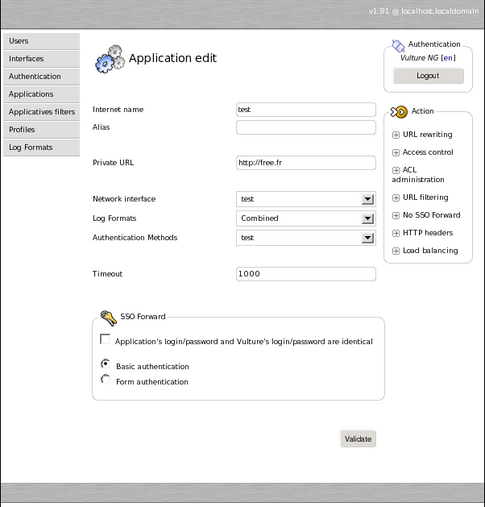Click the Authentication plug icon
Screen dimensions: 485x507
click(398, 46)
